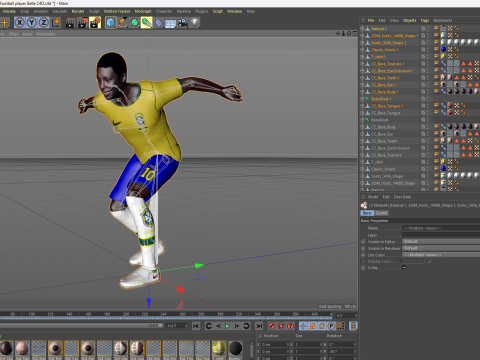Image resolution: width=480 pixels, height=360 pixels.
Task: Open Render Settings with the gear clapperboard
Action: pos(95,23)
